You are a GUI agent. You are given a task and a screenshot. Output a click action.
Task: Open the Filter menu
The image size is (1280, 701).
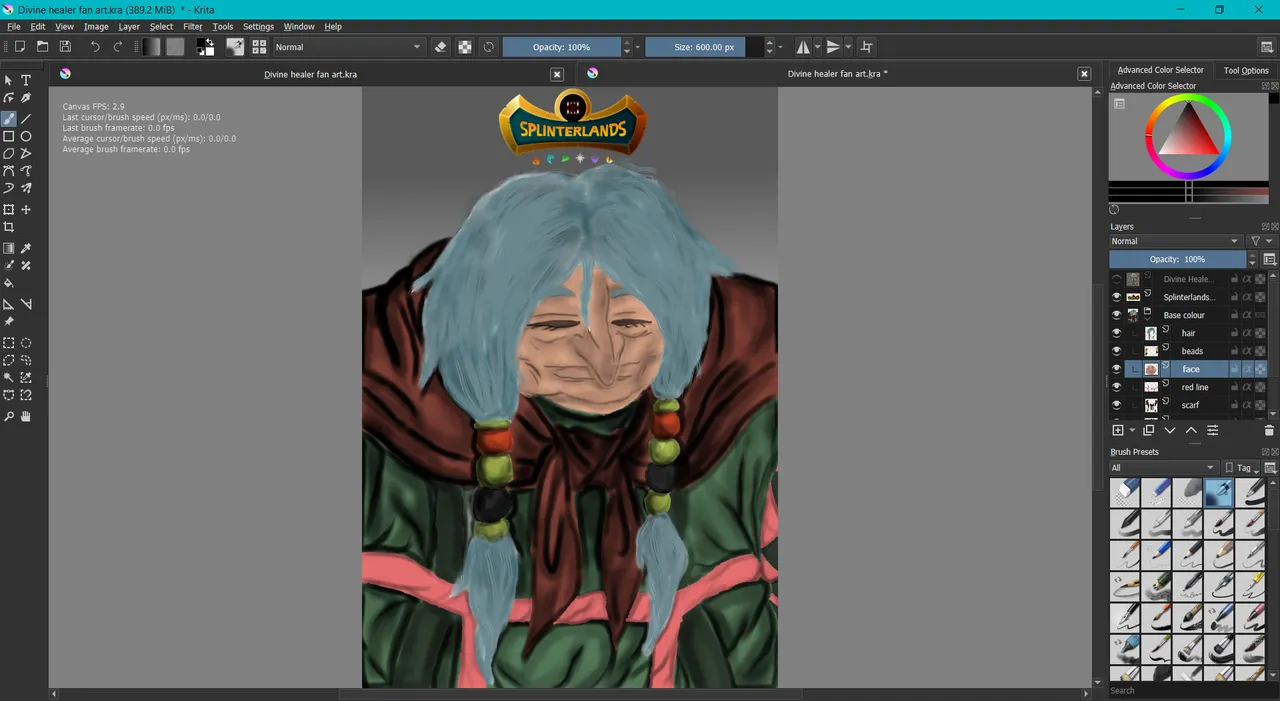[x=193, y=27]
